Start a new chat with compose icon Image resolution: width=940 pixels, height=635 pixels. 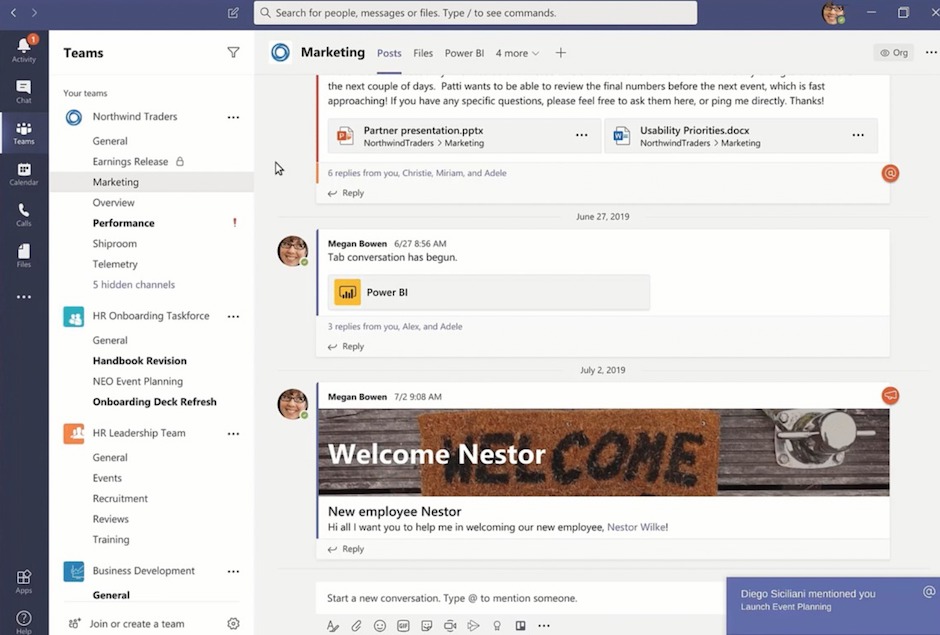233,13
